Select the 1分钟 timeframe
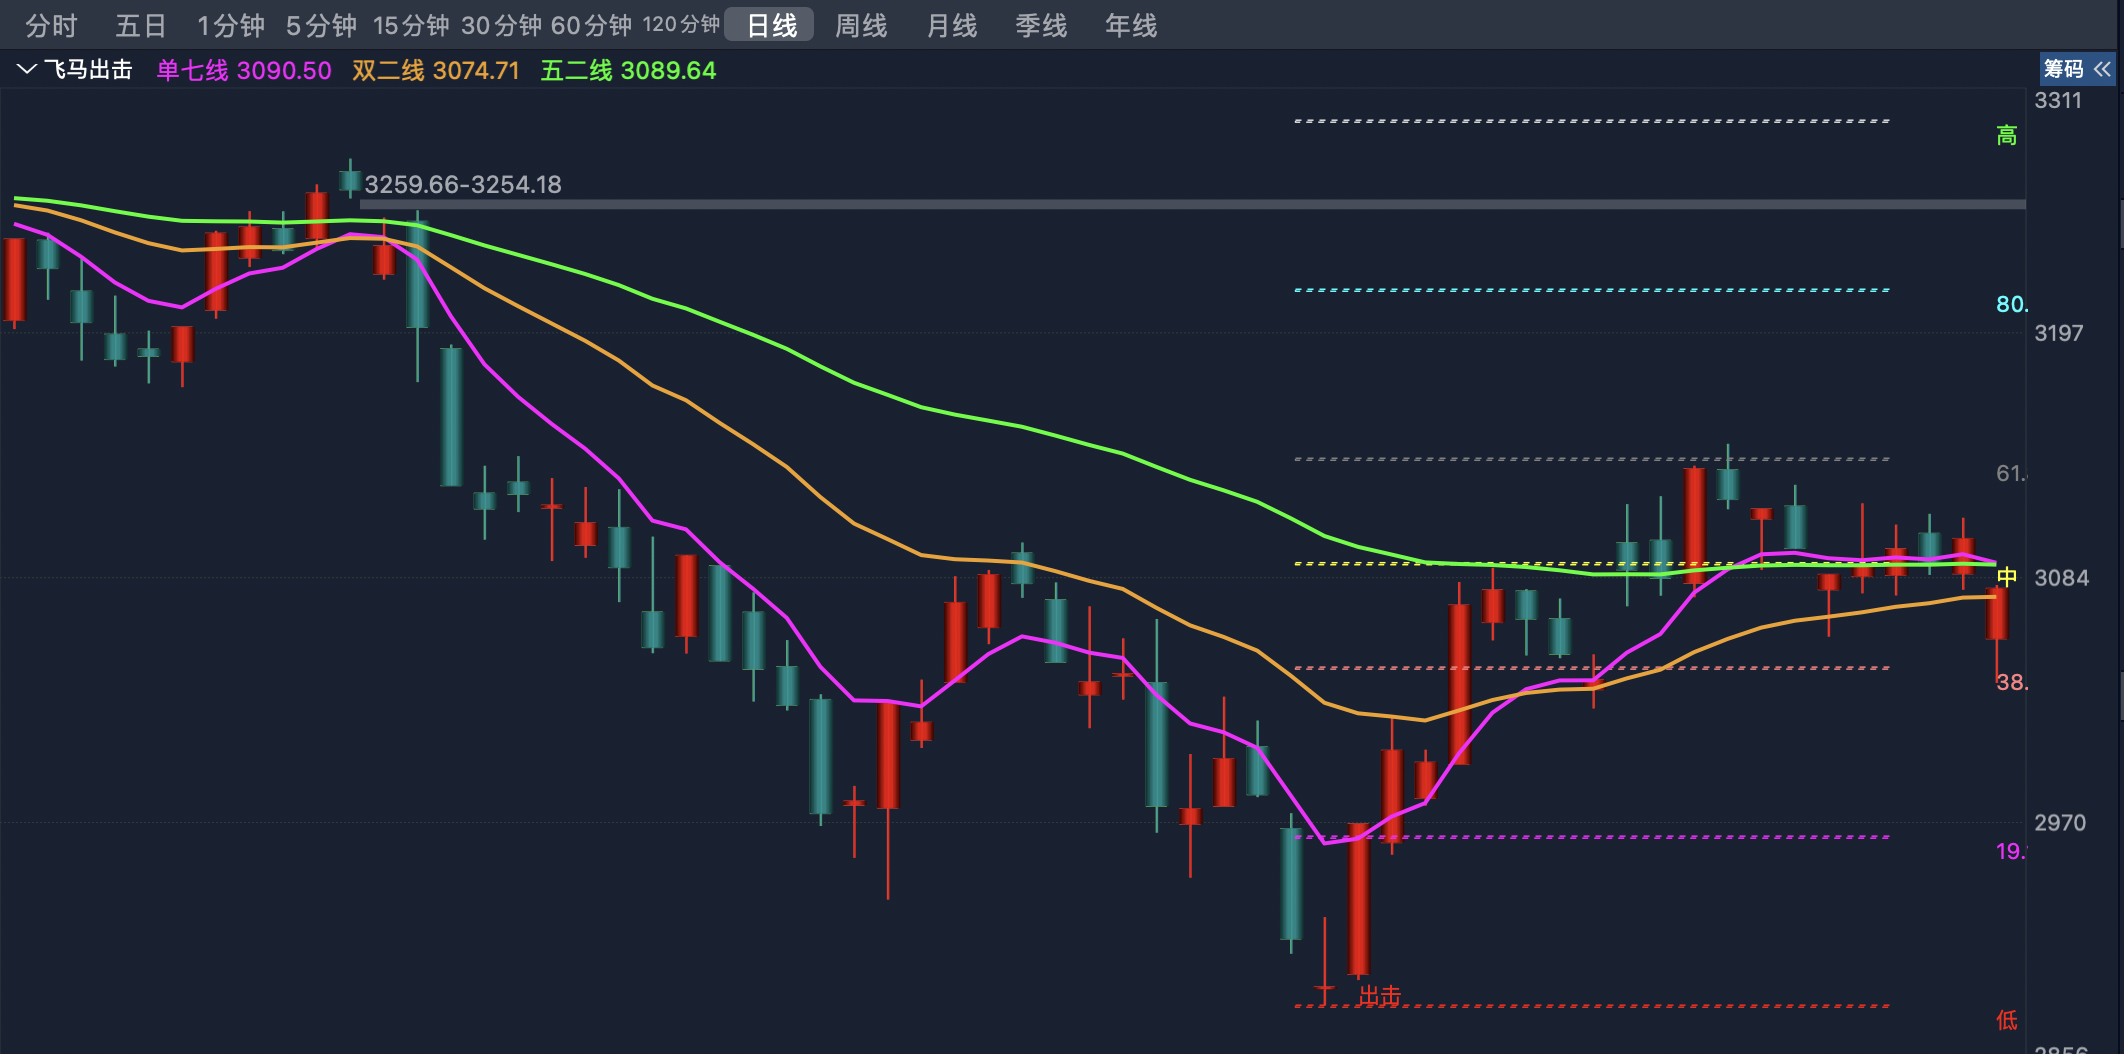This screenshot has width=2124, height=1054. (230, 24)
